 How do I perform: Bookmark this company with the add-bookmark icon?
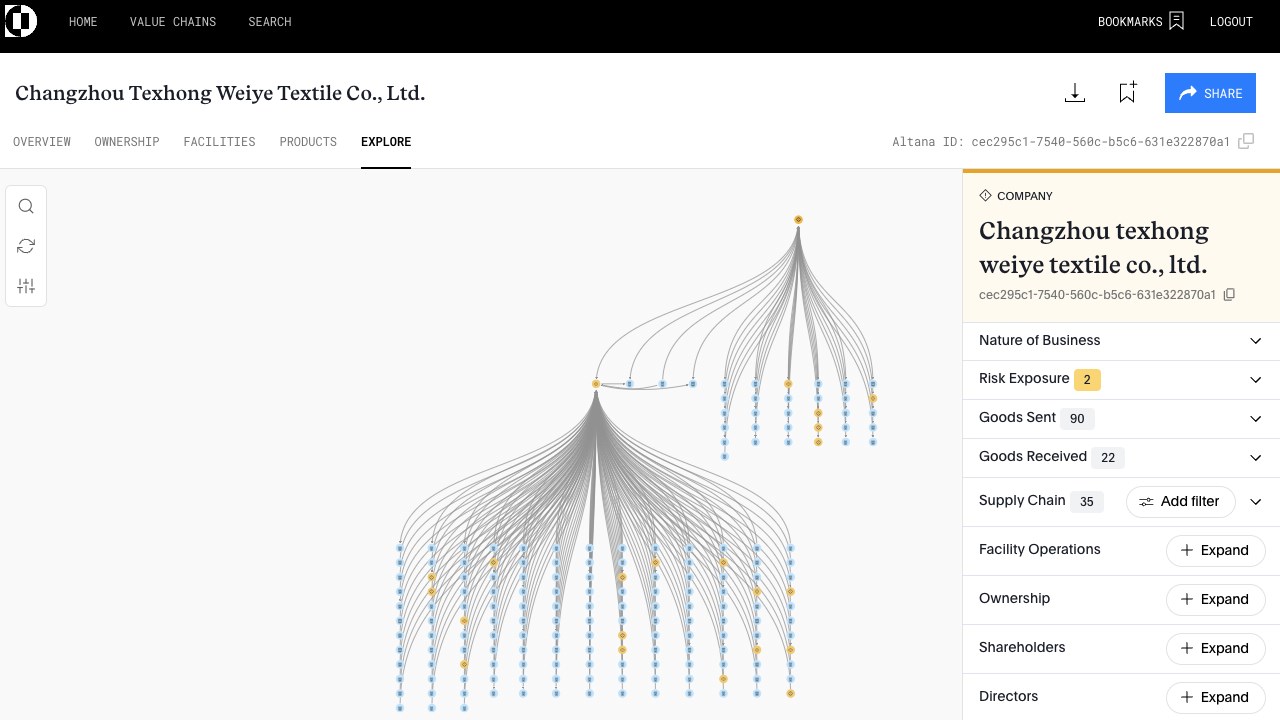1127,93
